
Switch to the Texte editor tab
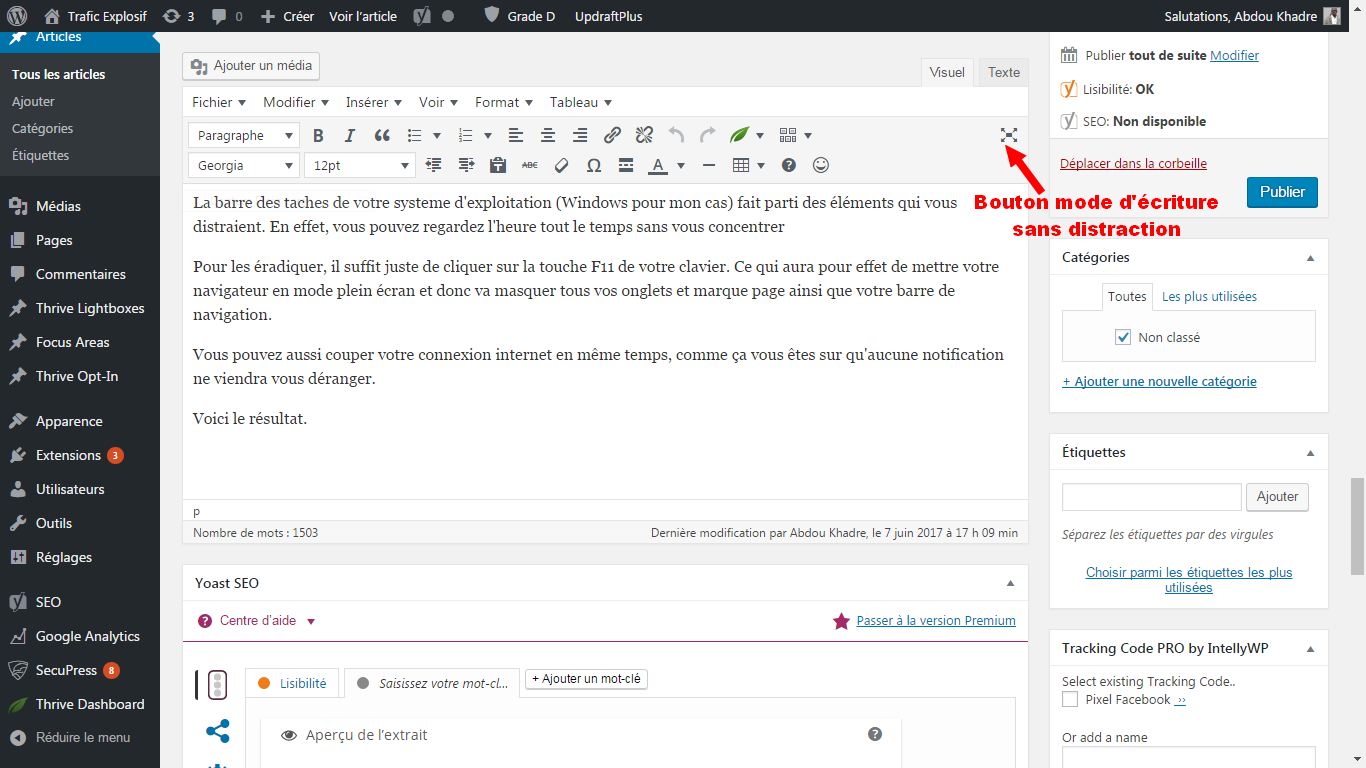pos(1003,72)
